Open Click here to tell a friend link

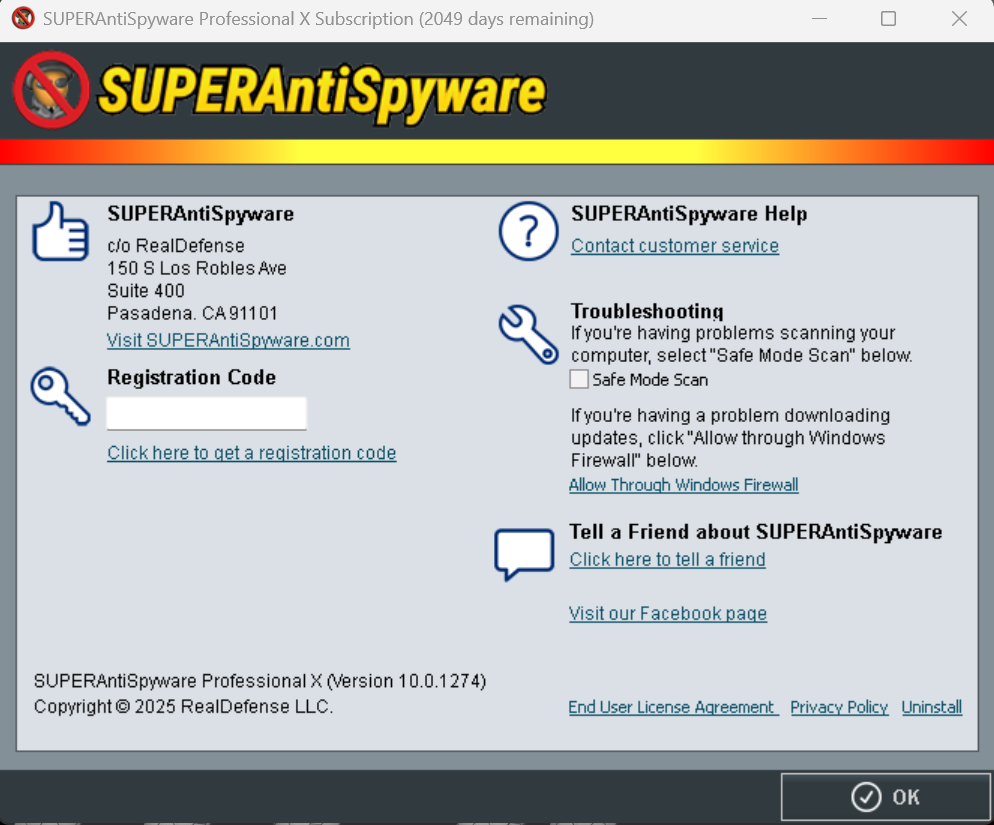667,559
